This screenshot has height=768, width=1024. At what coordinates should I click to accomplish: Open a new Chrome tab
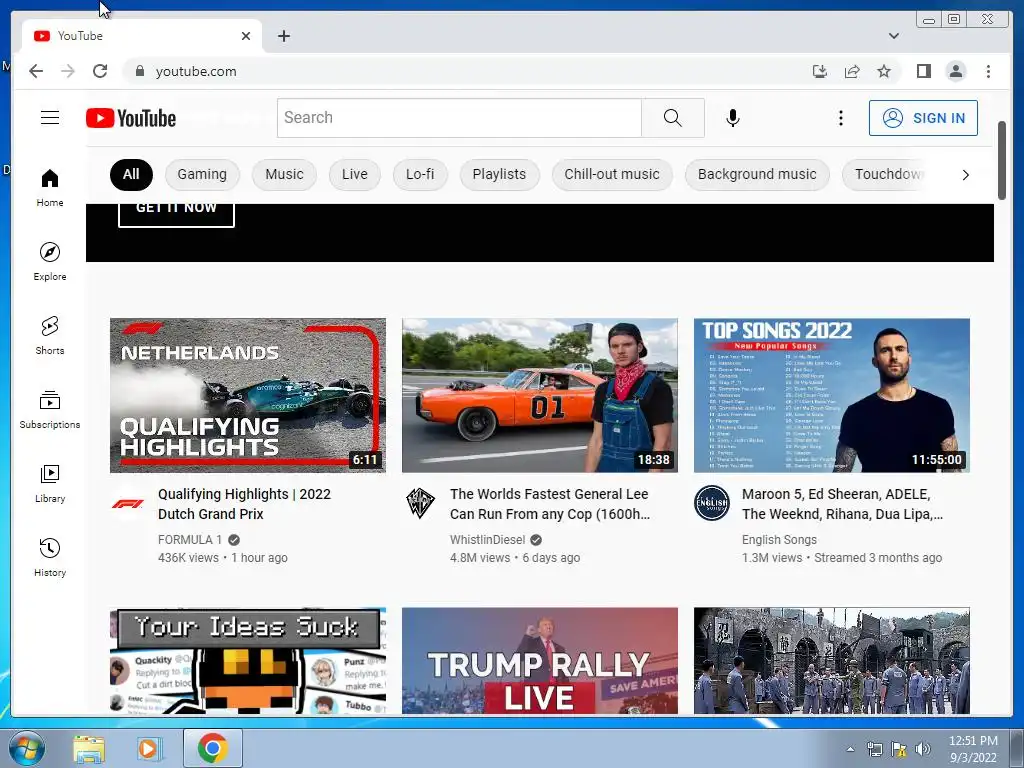tap(283, 36)
